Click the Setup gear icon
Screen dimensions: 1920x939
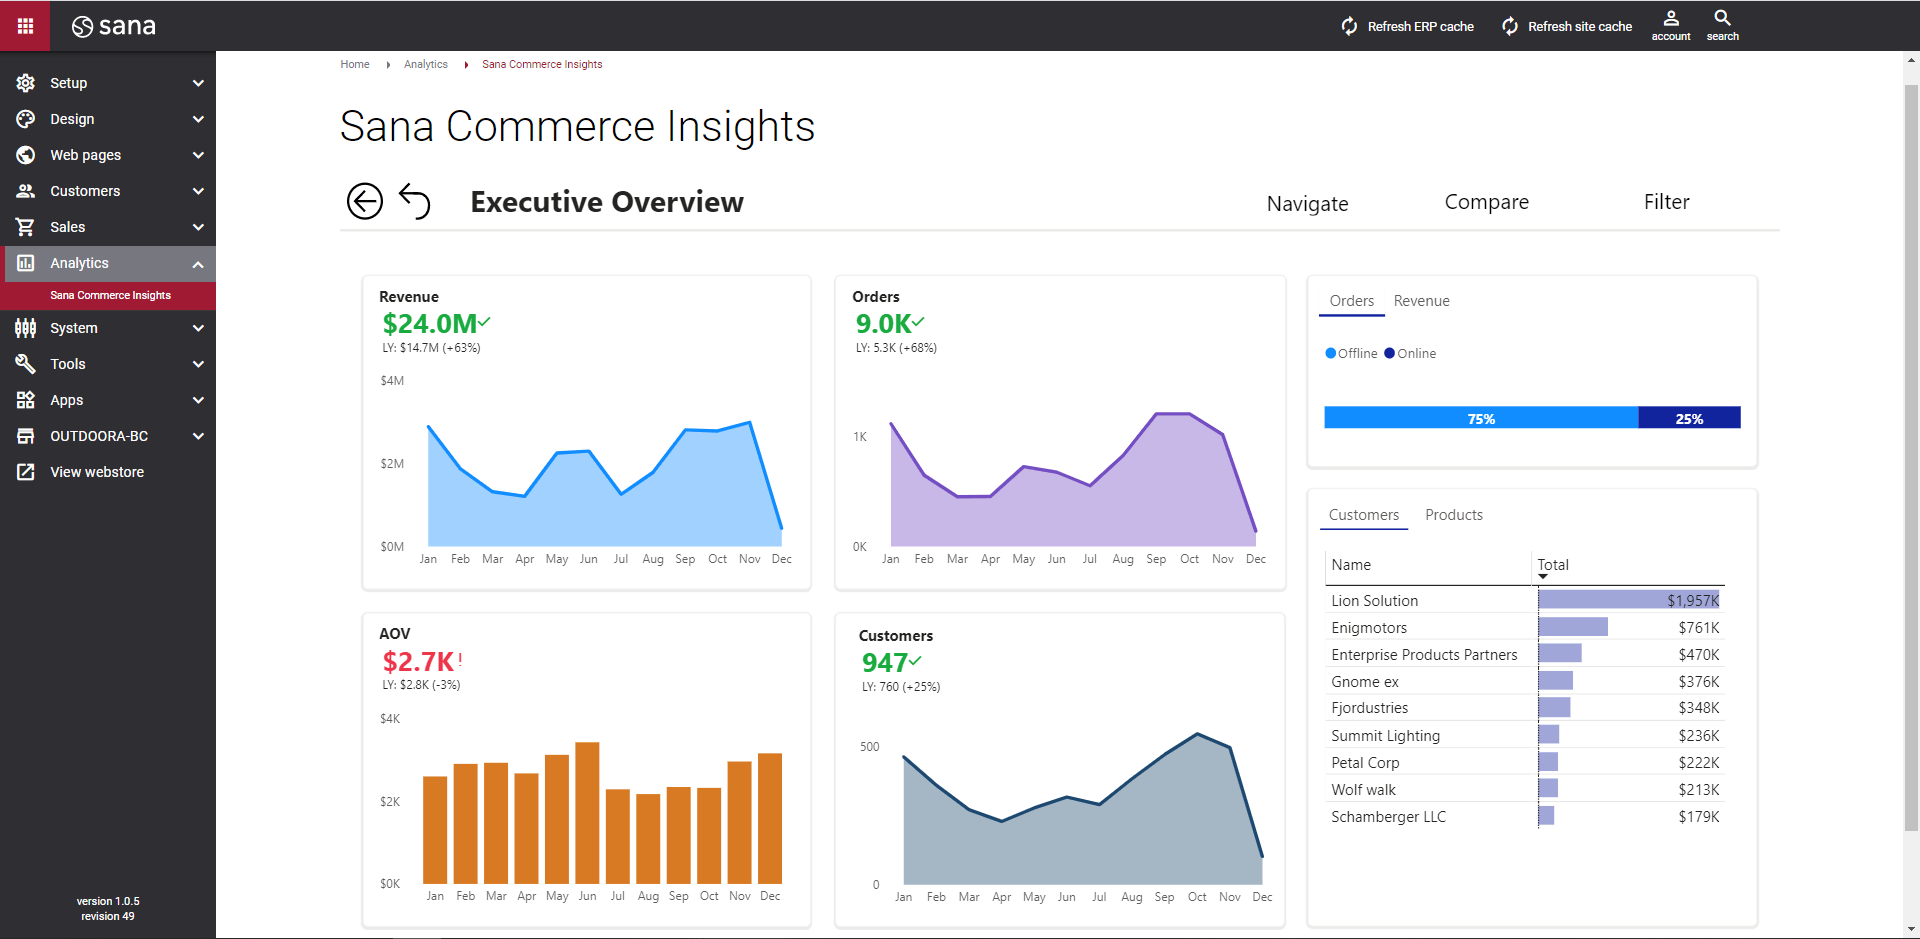(x=26, y=83)
